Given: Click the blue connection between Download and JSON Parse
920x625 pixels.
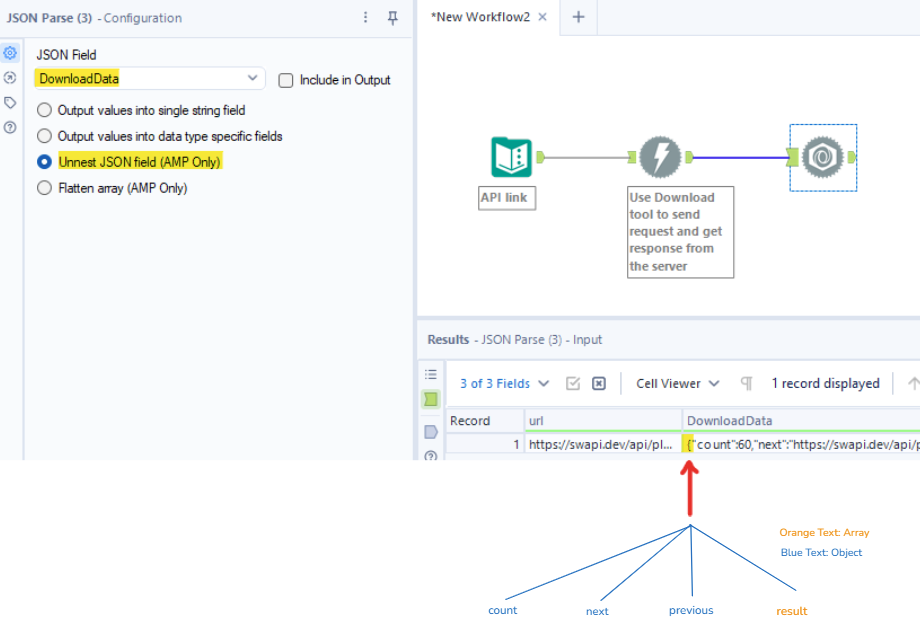Looking at the screenshot, I should pos(742,157).
